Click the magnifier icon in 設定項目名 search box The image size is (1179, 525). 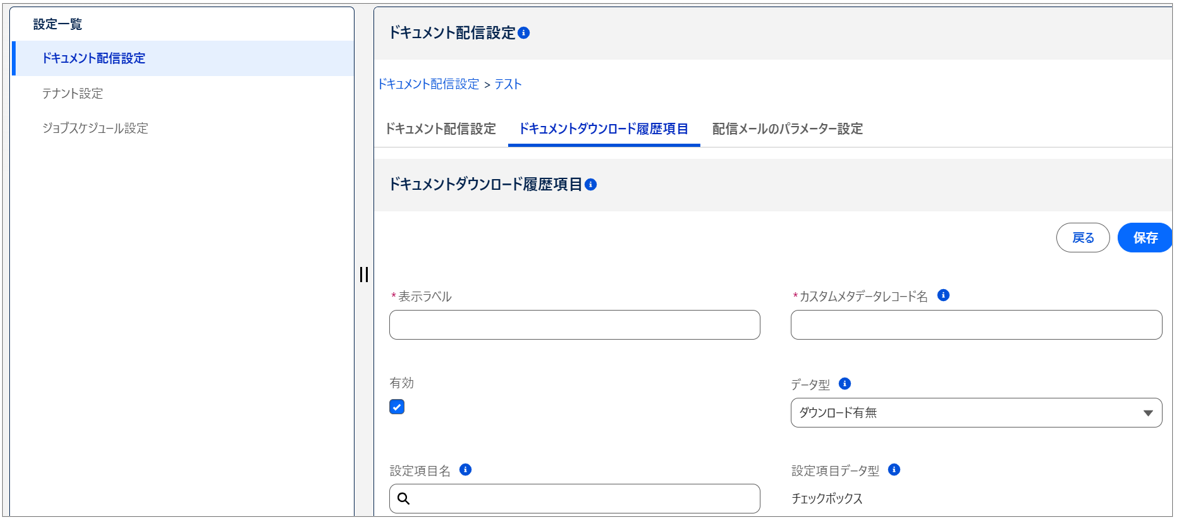pyautogui.click(x=404, y=498)
